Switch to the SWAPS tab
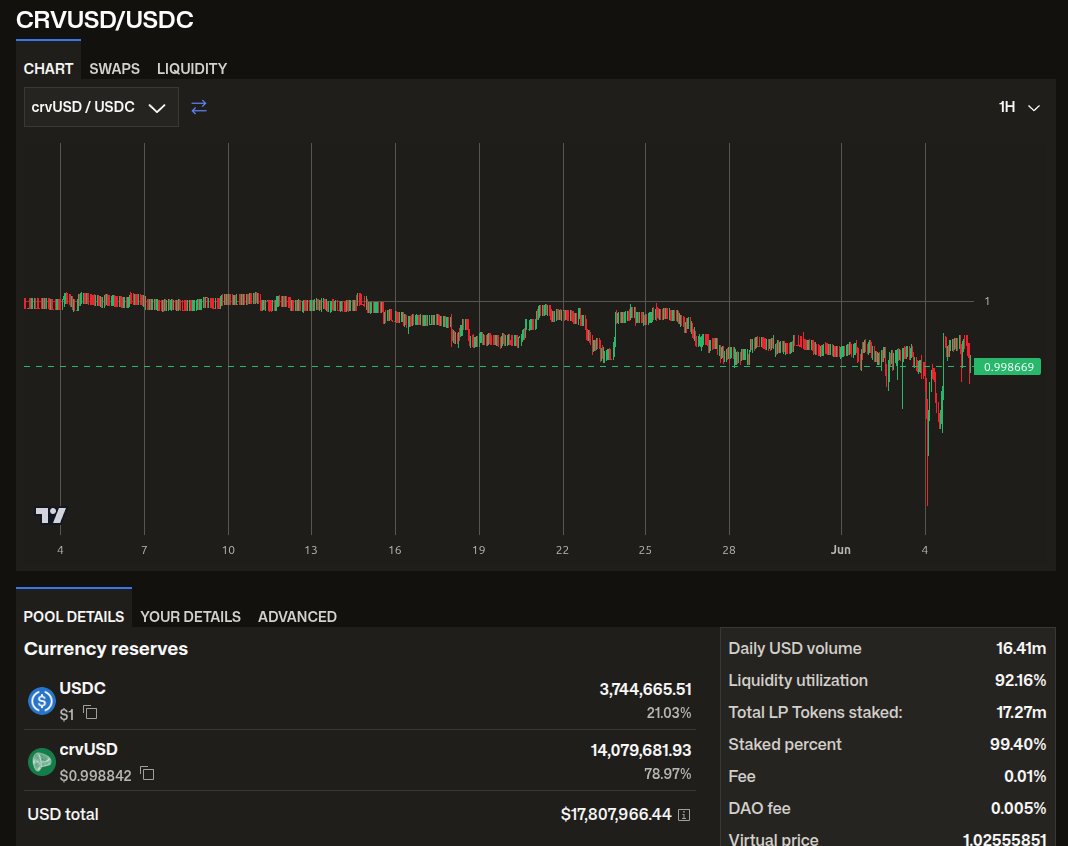 click(114, 69)
